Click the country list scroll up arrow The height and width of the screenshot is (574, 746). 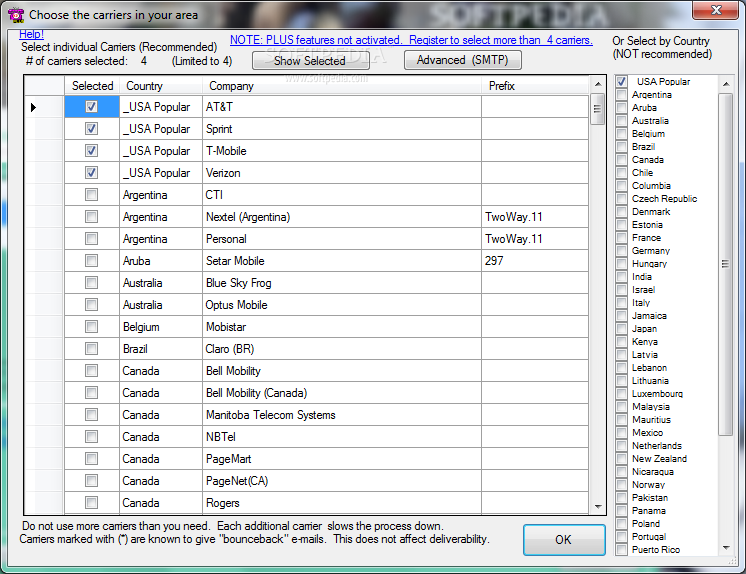click(x=726, y=84)
